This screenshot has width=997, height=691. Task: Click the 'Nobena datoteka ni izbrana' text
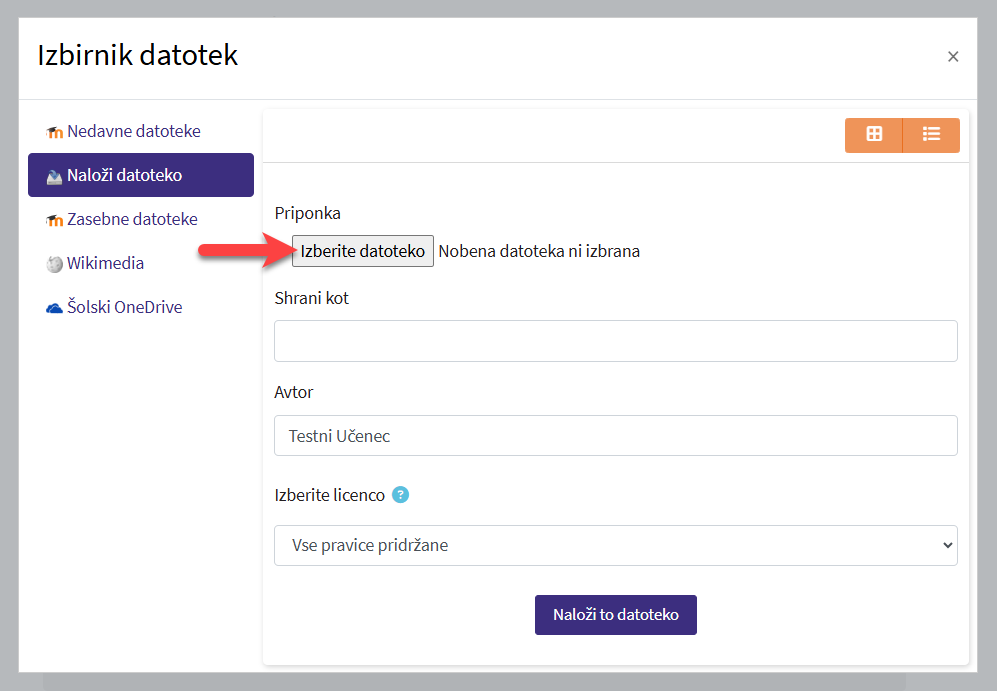[539, 251]
